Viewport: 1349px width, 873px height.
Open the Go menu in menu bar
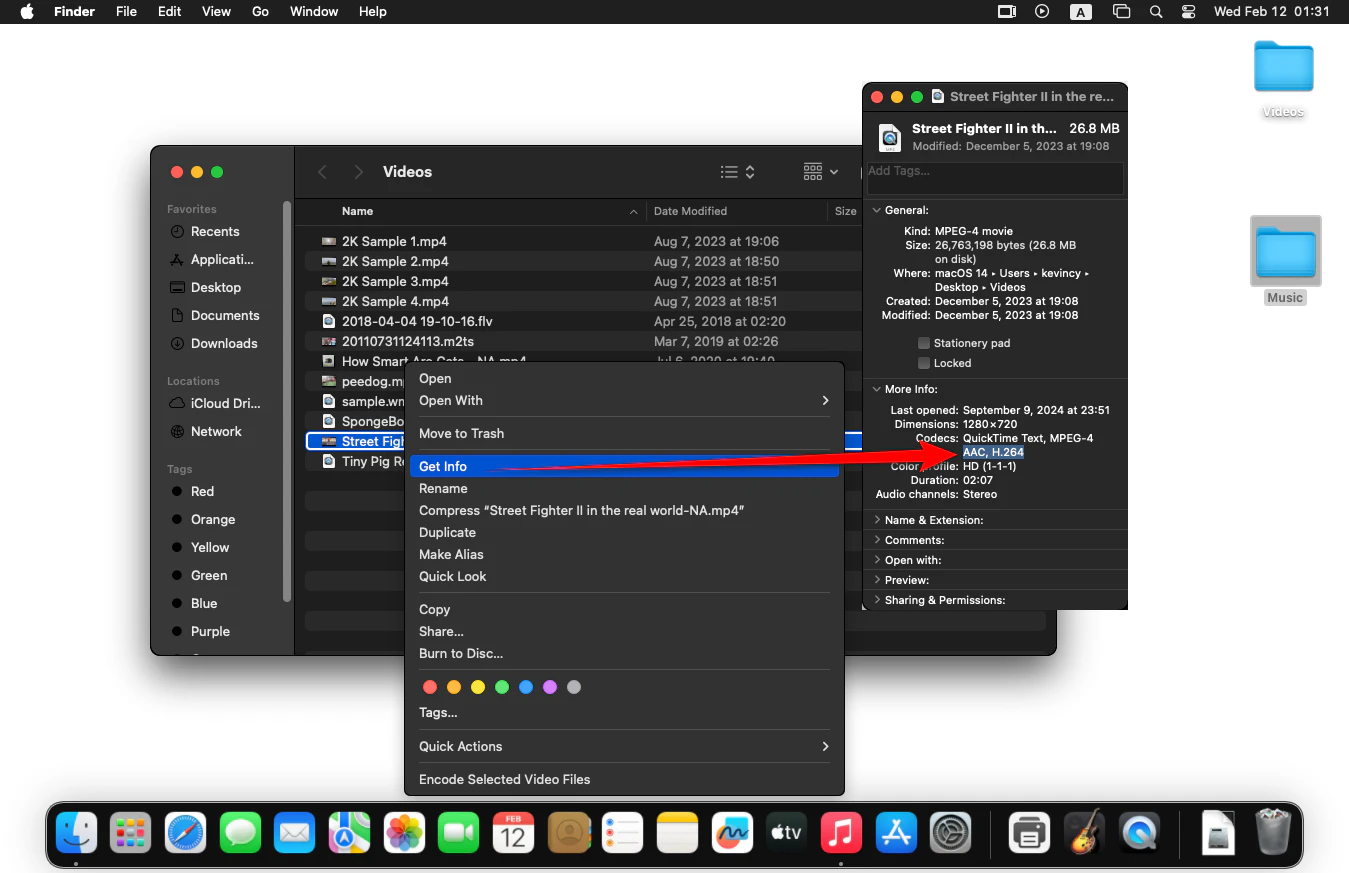coord(260,12)
